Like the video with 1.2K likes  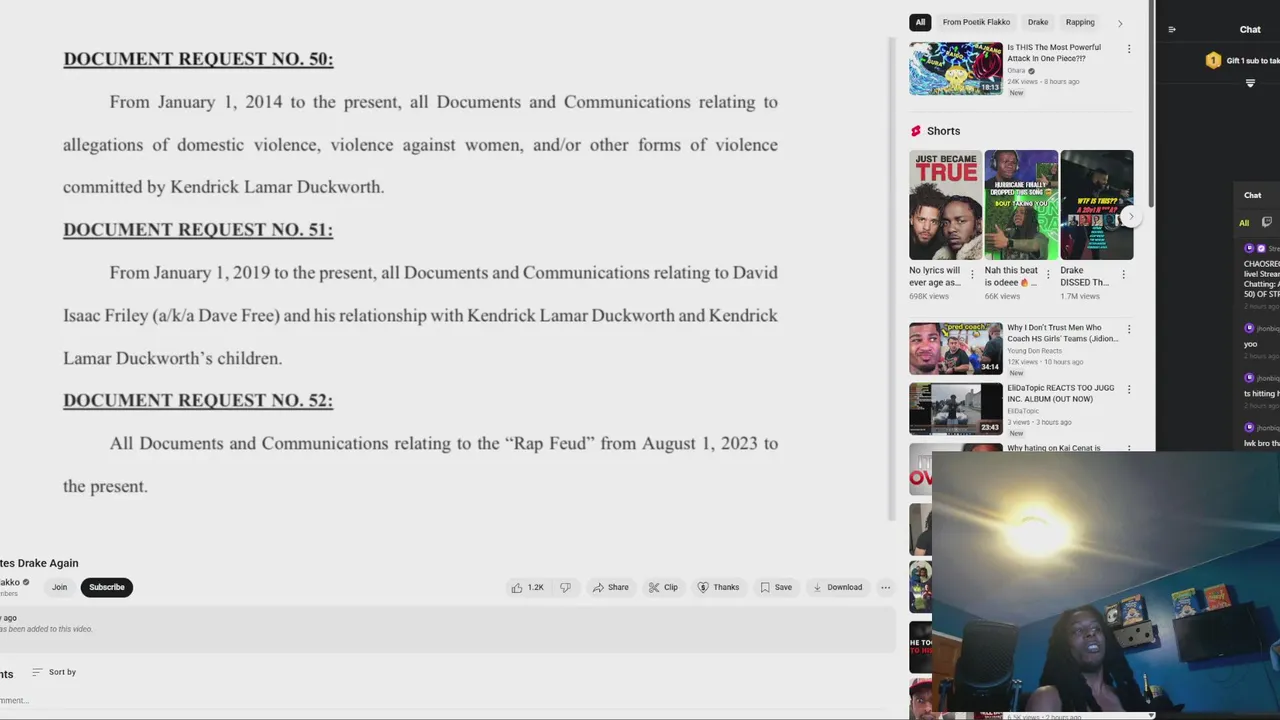pyautogui.click(x=527, y=587)
